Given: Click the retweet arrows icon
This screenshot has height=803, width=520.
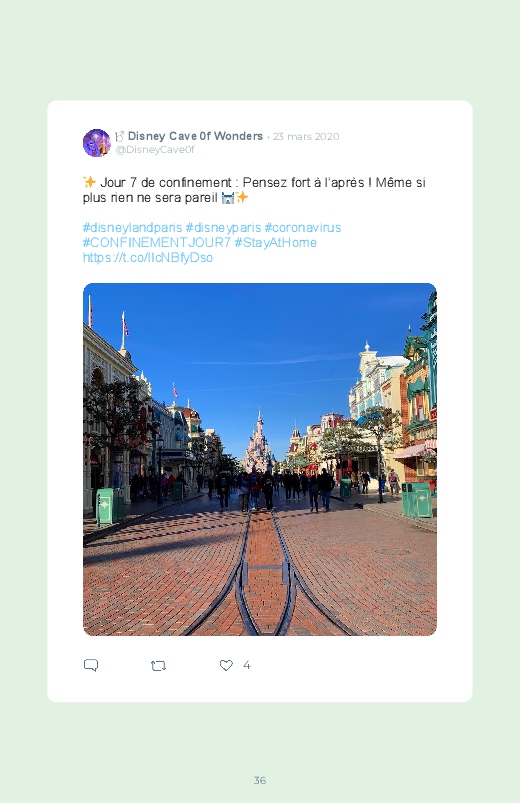Looking at the screenshot, I should coord(158,666).
